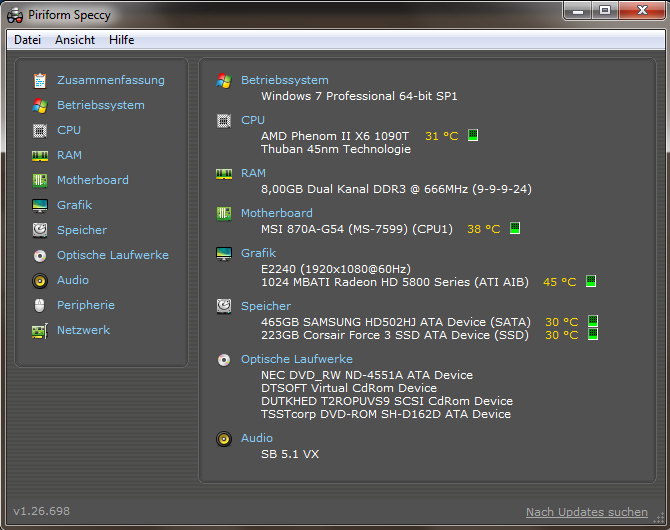
Task: Open Motherboard details from sidebar
Action: [93, 180]
